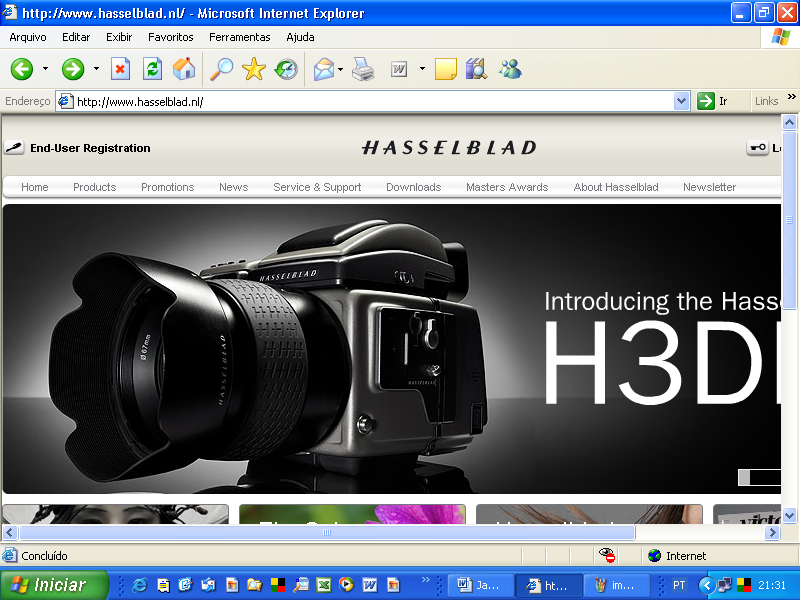The width and height of the screenshot is (800, 600).
Task: Edit the page with the Word icon
Action: click(x=399, y=69)
